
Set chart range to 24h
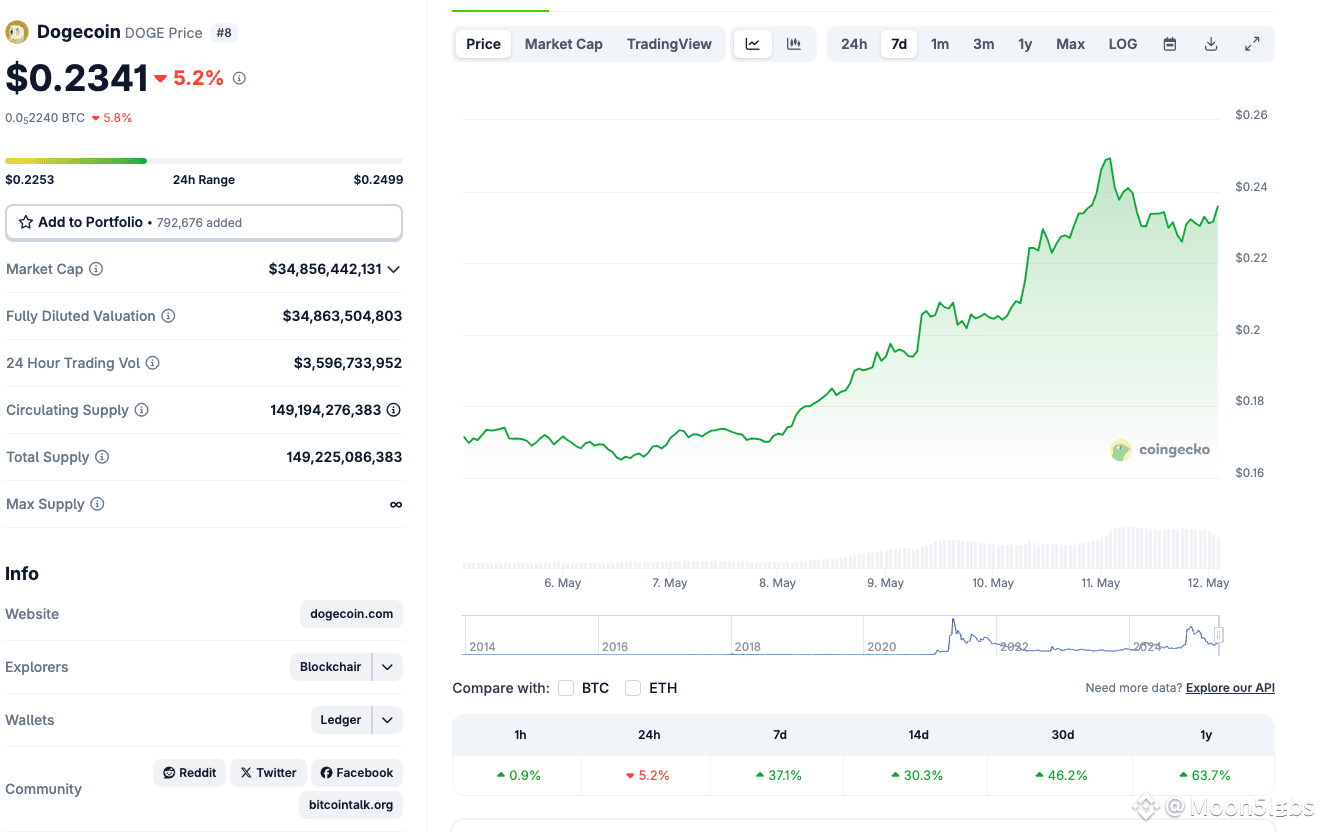[854, 44]
